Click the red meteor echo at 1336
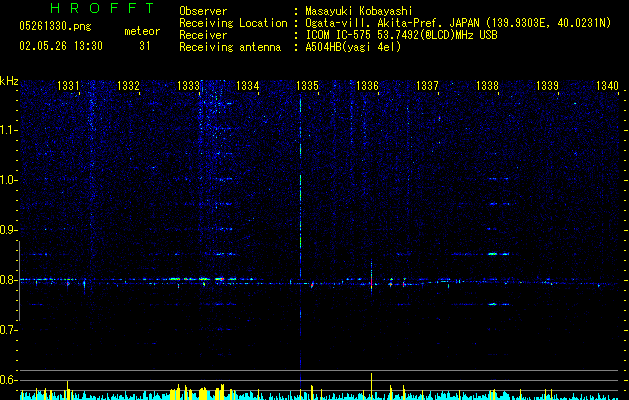The image size is (629, 400). pos(371,281)
